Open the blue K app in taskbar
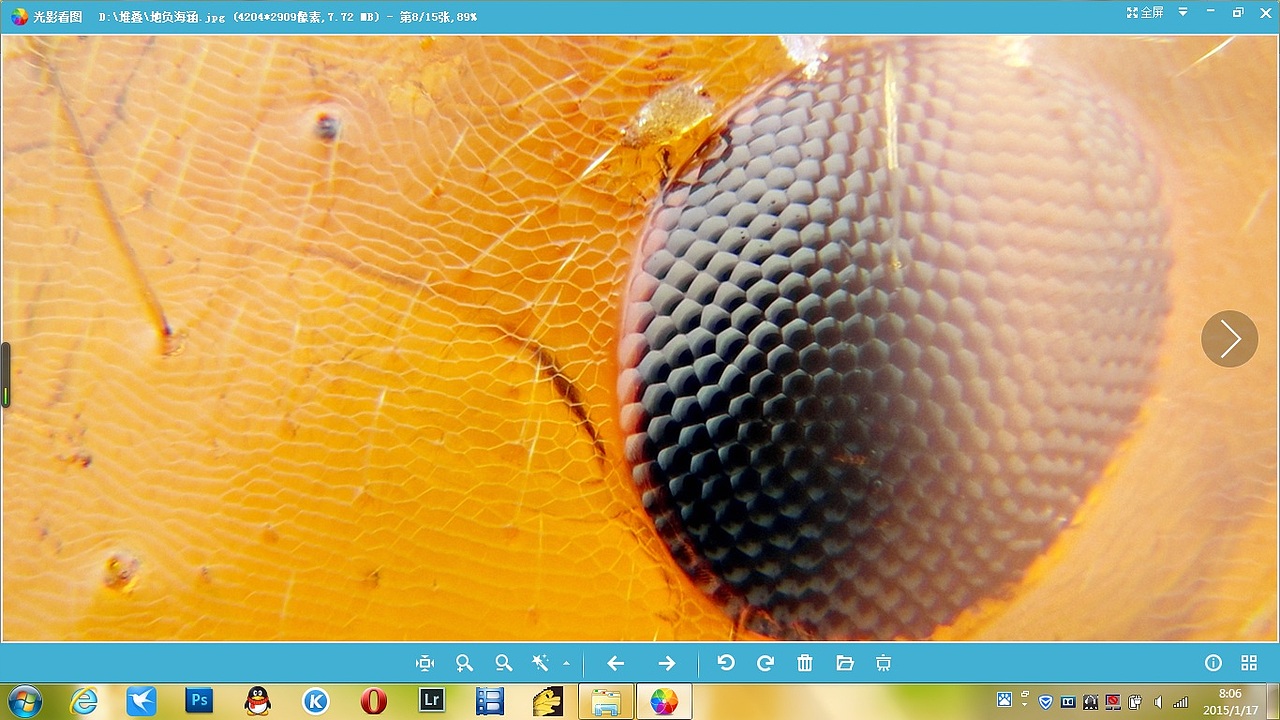 [x=315, y=701]
